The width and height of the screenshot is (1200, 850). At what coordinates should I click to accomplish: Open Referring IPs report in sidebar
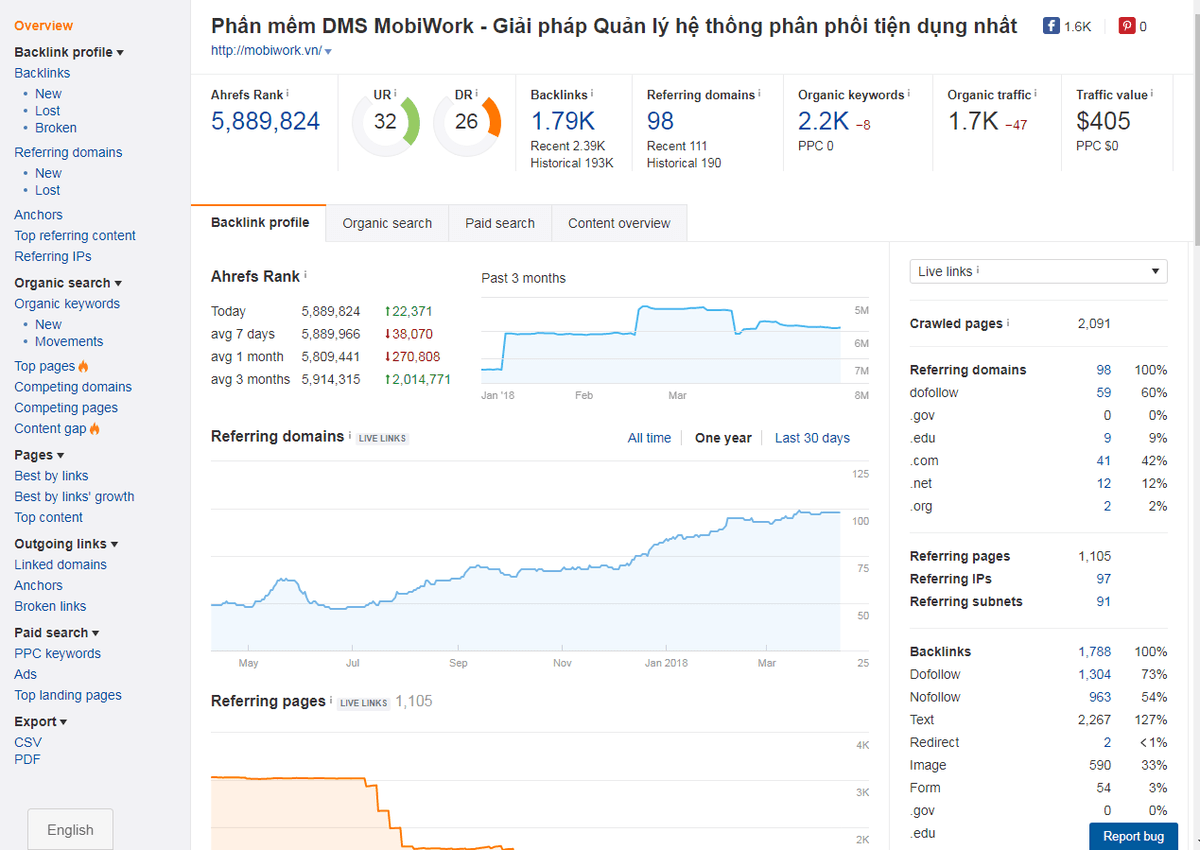(53, 257)
